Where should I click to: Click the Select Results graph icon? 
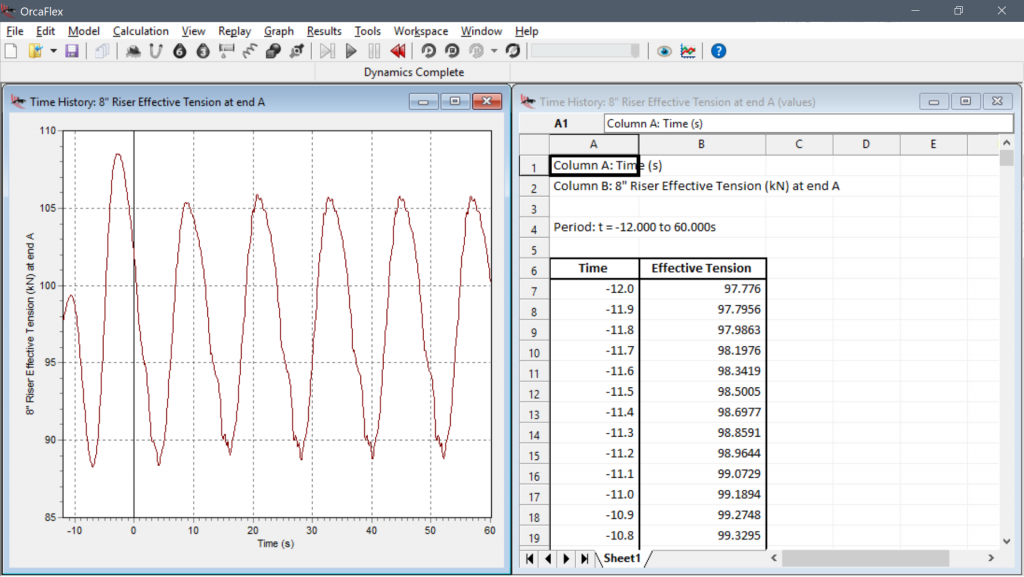tap(688, 51)
